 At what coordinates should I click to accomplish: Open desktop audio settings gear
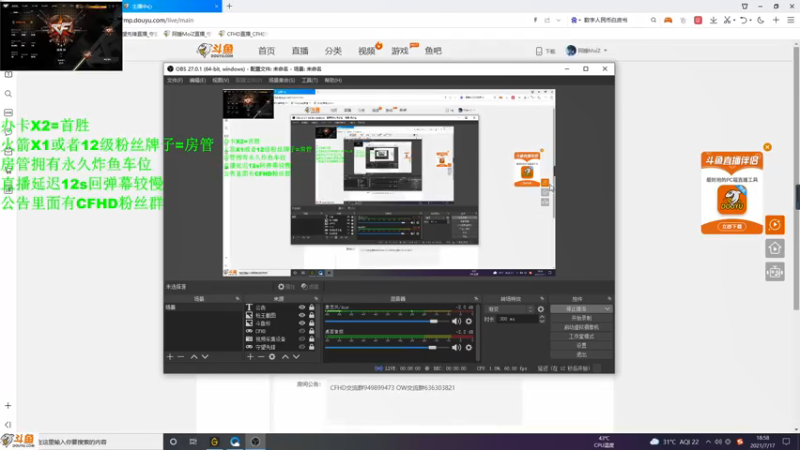pos(468,347)
